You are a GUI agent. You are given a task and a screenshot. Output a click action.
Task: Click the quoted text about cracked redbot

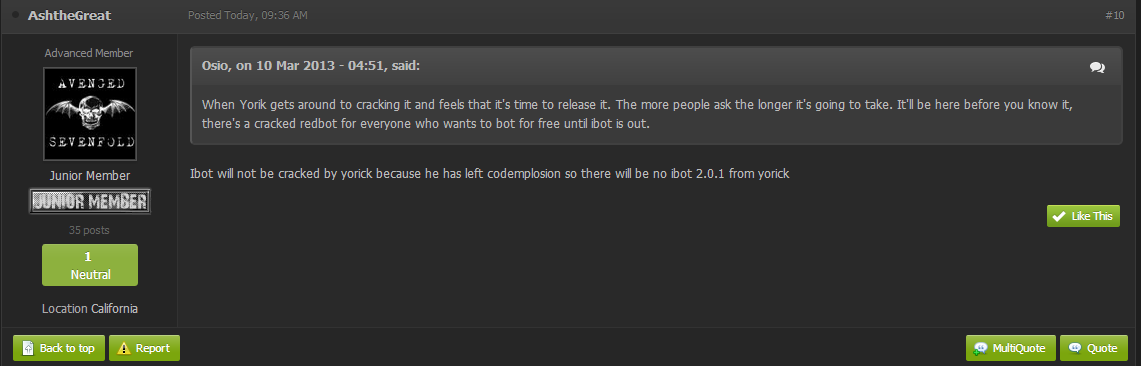tap(637, 114)
